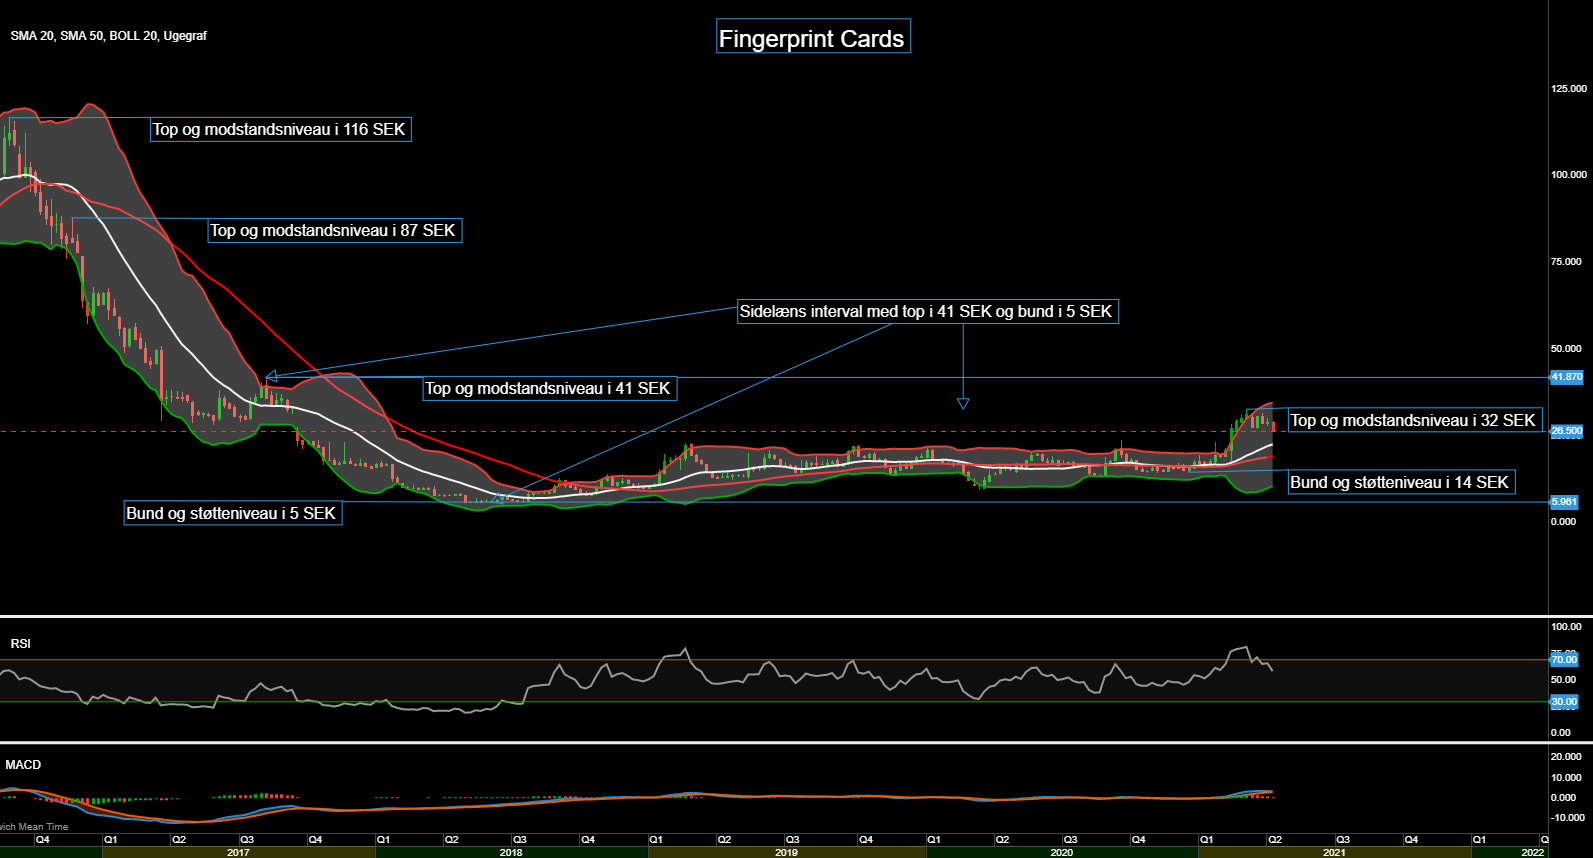Select the MACD 10.000 axis value
This screenshot has width=1593, height=858.
click(1566, 777)
